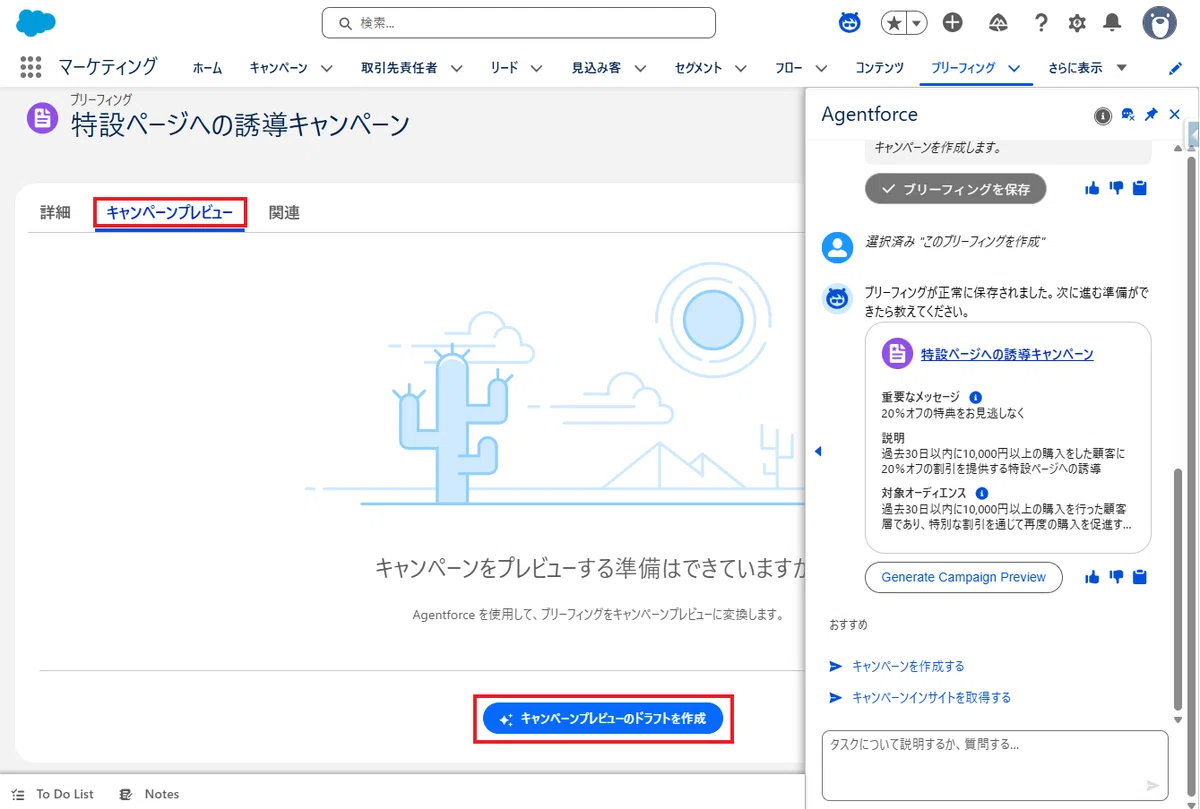Viewport: 1200px width, 809px height.
Task: Click the purple briefing icon in chat card
Action: [897, 354]
